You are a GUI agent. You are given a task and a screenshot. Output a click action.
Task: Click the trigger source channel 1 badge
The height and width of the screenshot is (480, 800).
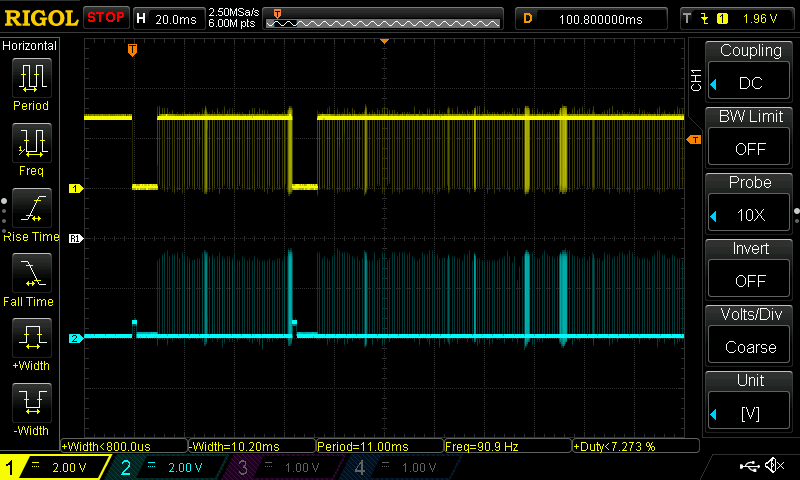pyautogui.click(x=722, y=19)
